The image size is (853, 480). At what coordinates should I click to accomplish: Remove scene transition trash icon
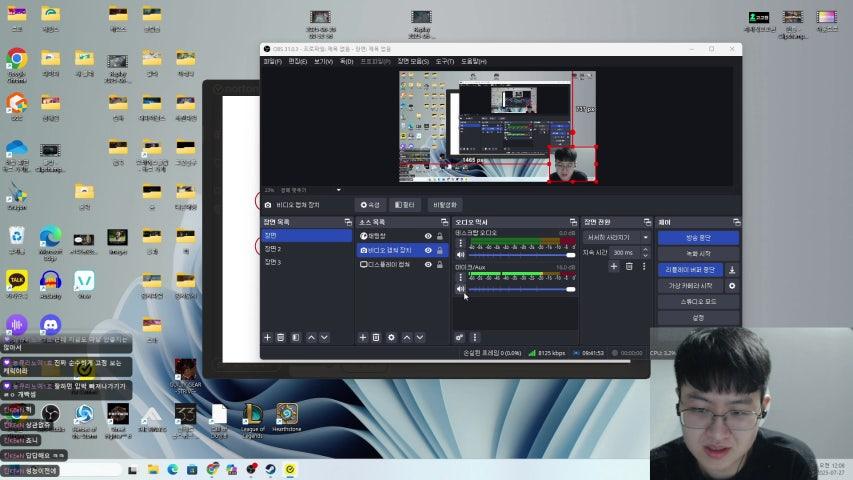(x=629, y=266)
